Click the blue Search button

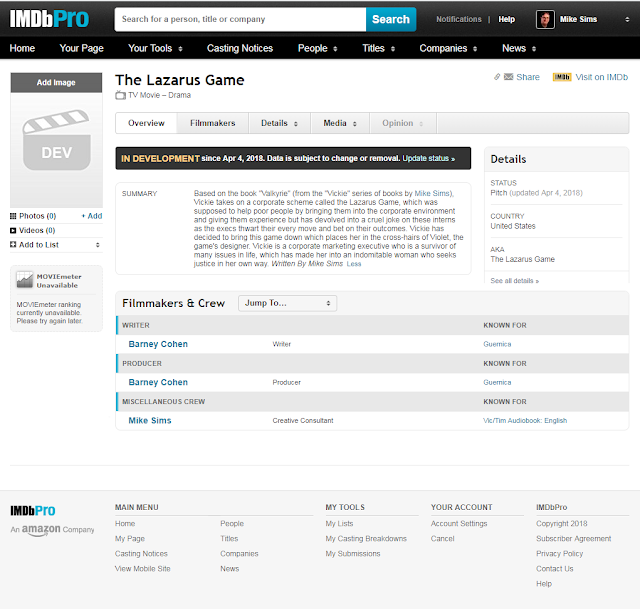click(x=391, y=19)
